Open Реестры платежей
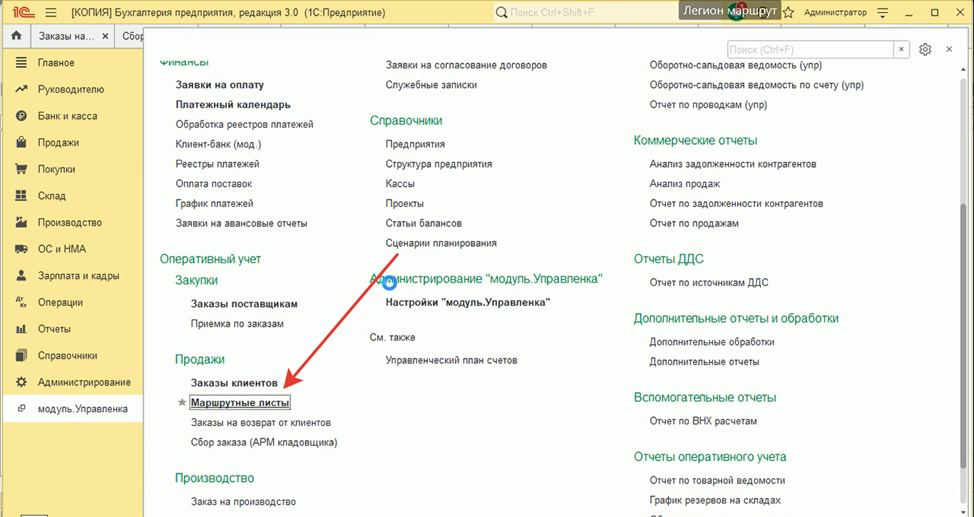 pos(217,164)
